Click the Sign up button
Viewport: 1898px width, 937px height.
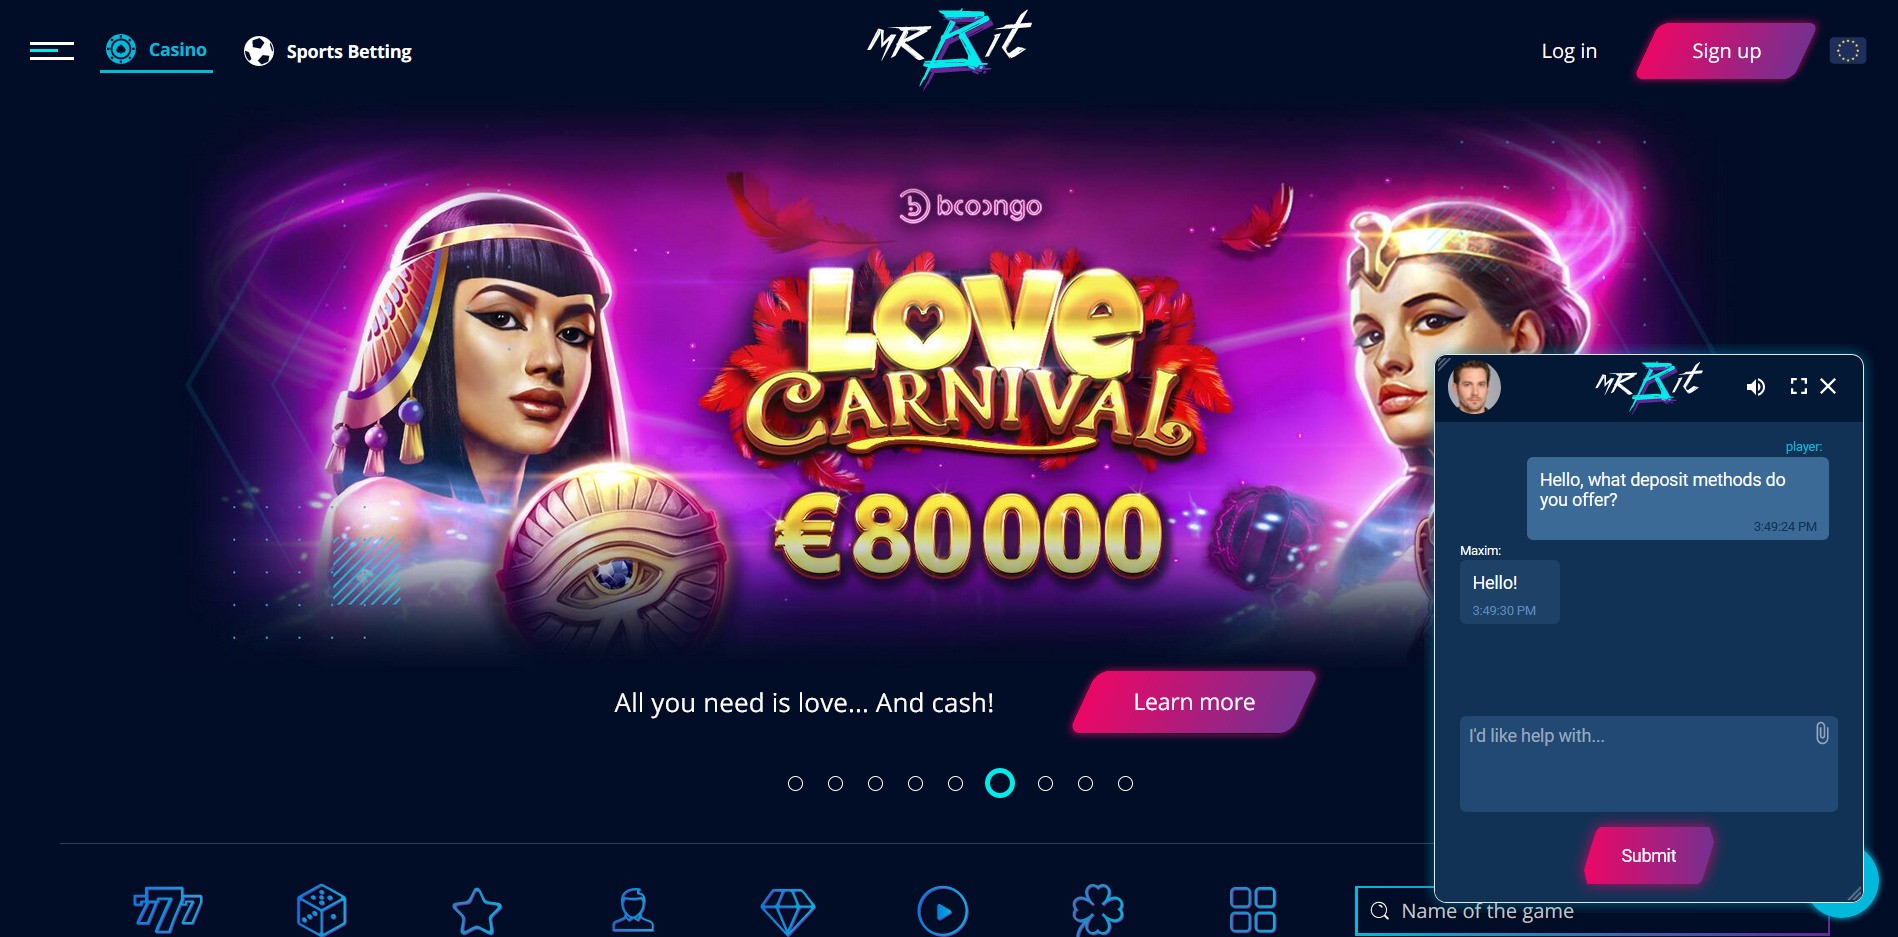1726,51
